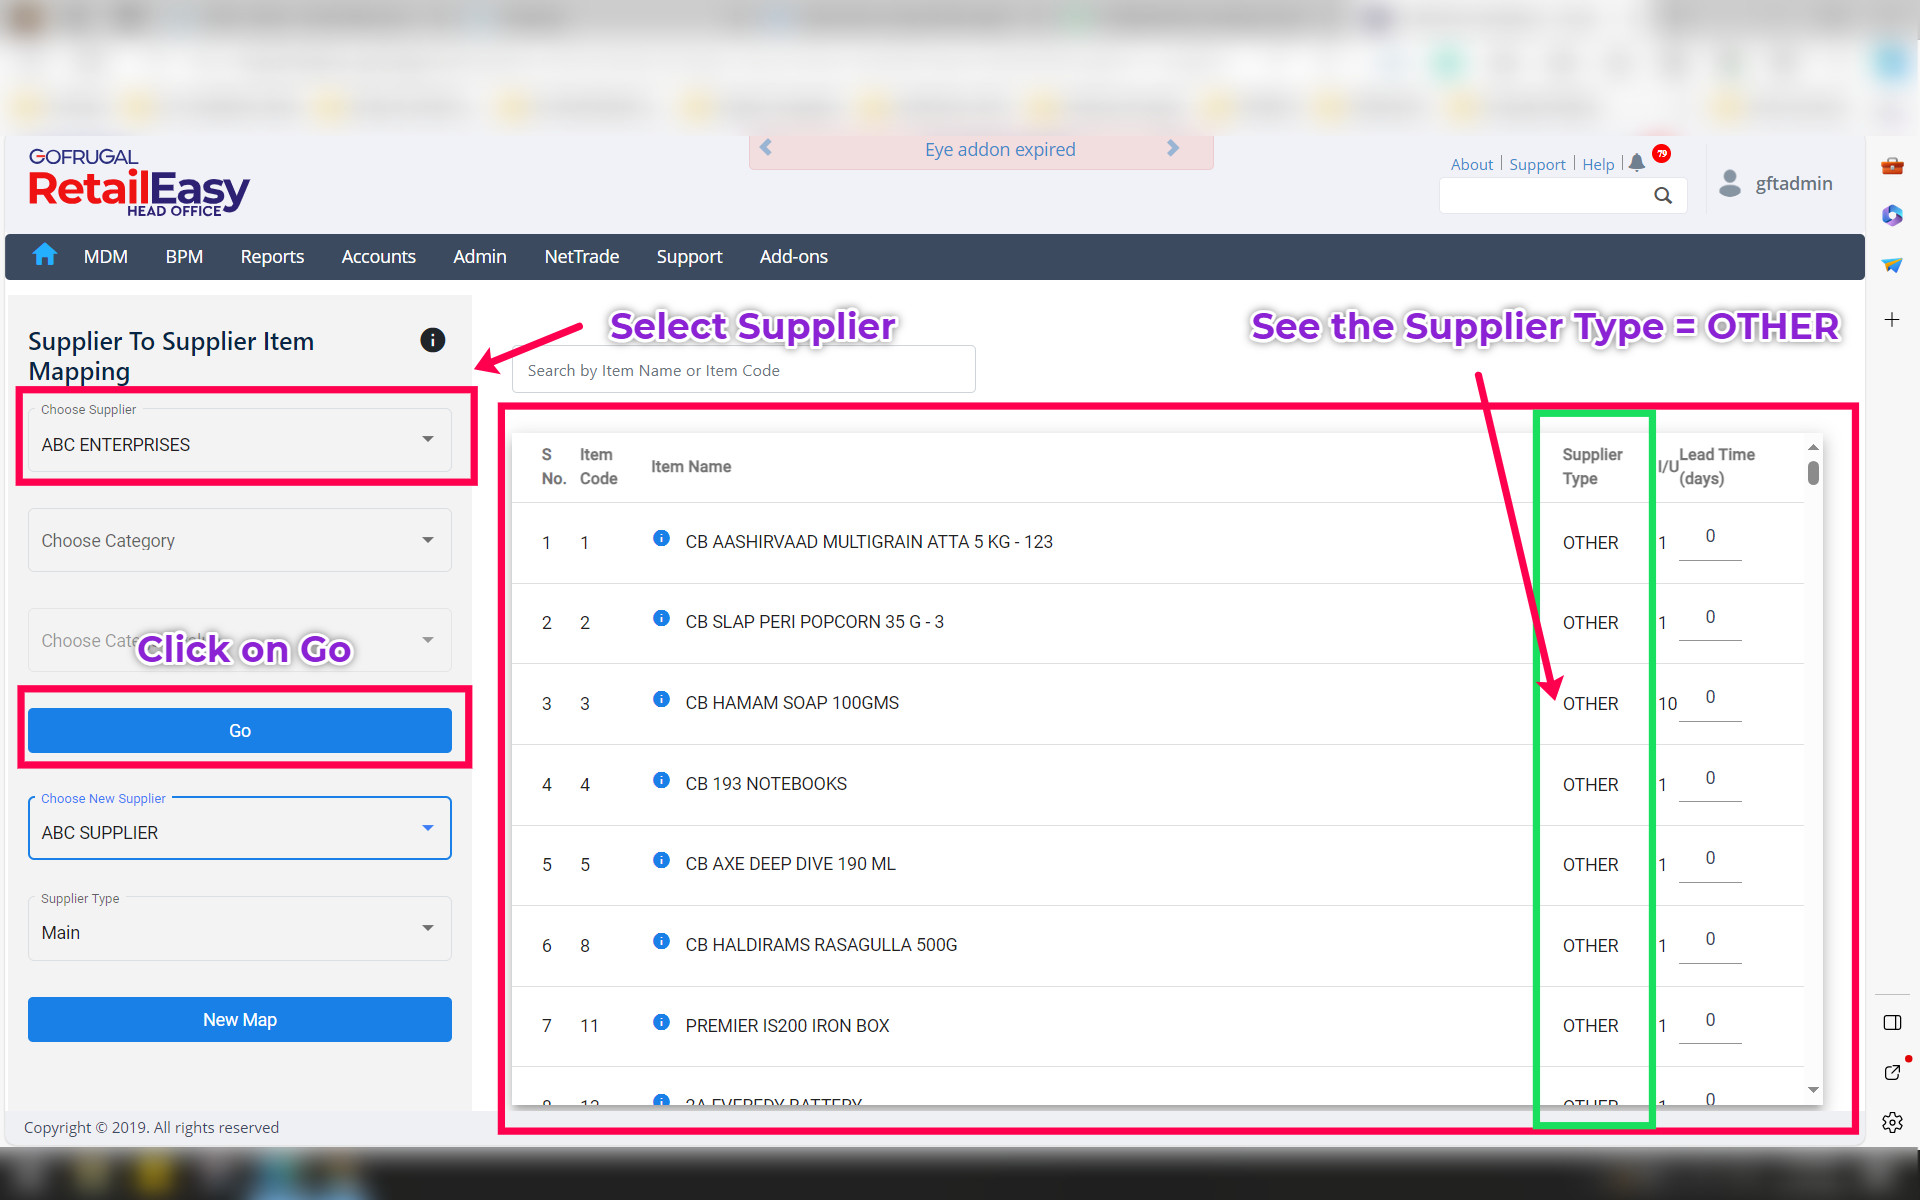Click the blue Go button

pos(240,731)
